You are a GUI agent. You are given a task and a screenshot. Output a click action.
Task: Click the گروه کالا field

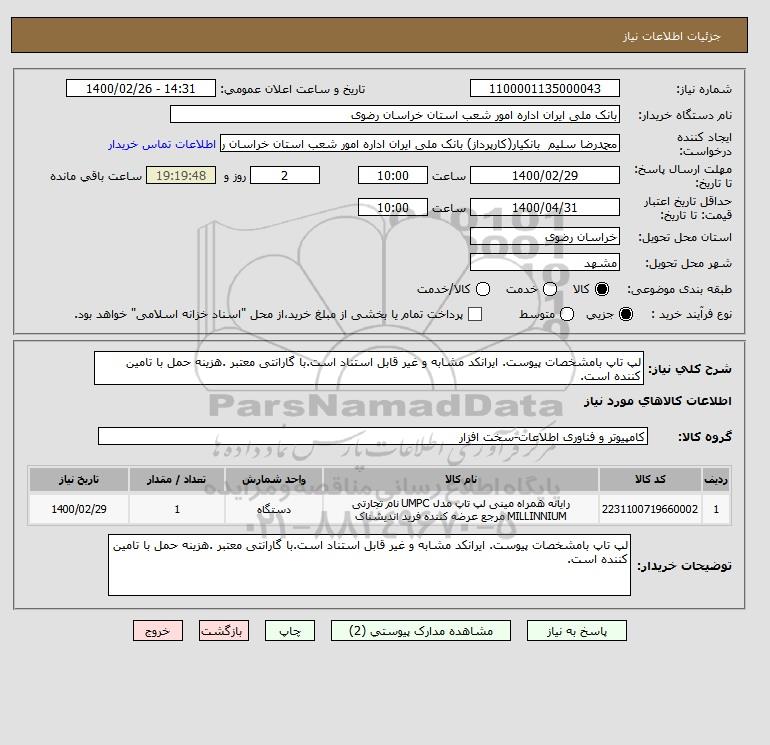(373, 436)
